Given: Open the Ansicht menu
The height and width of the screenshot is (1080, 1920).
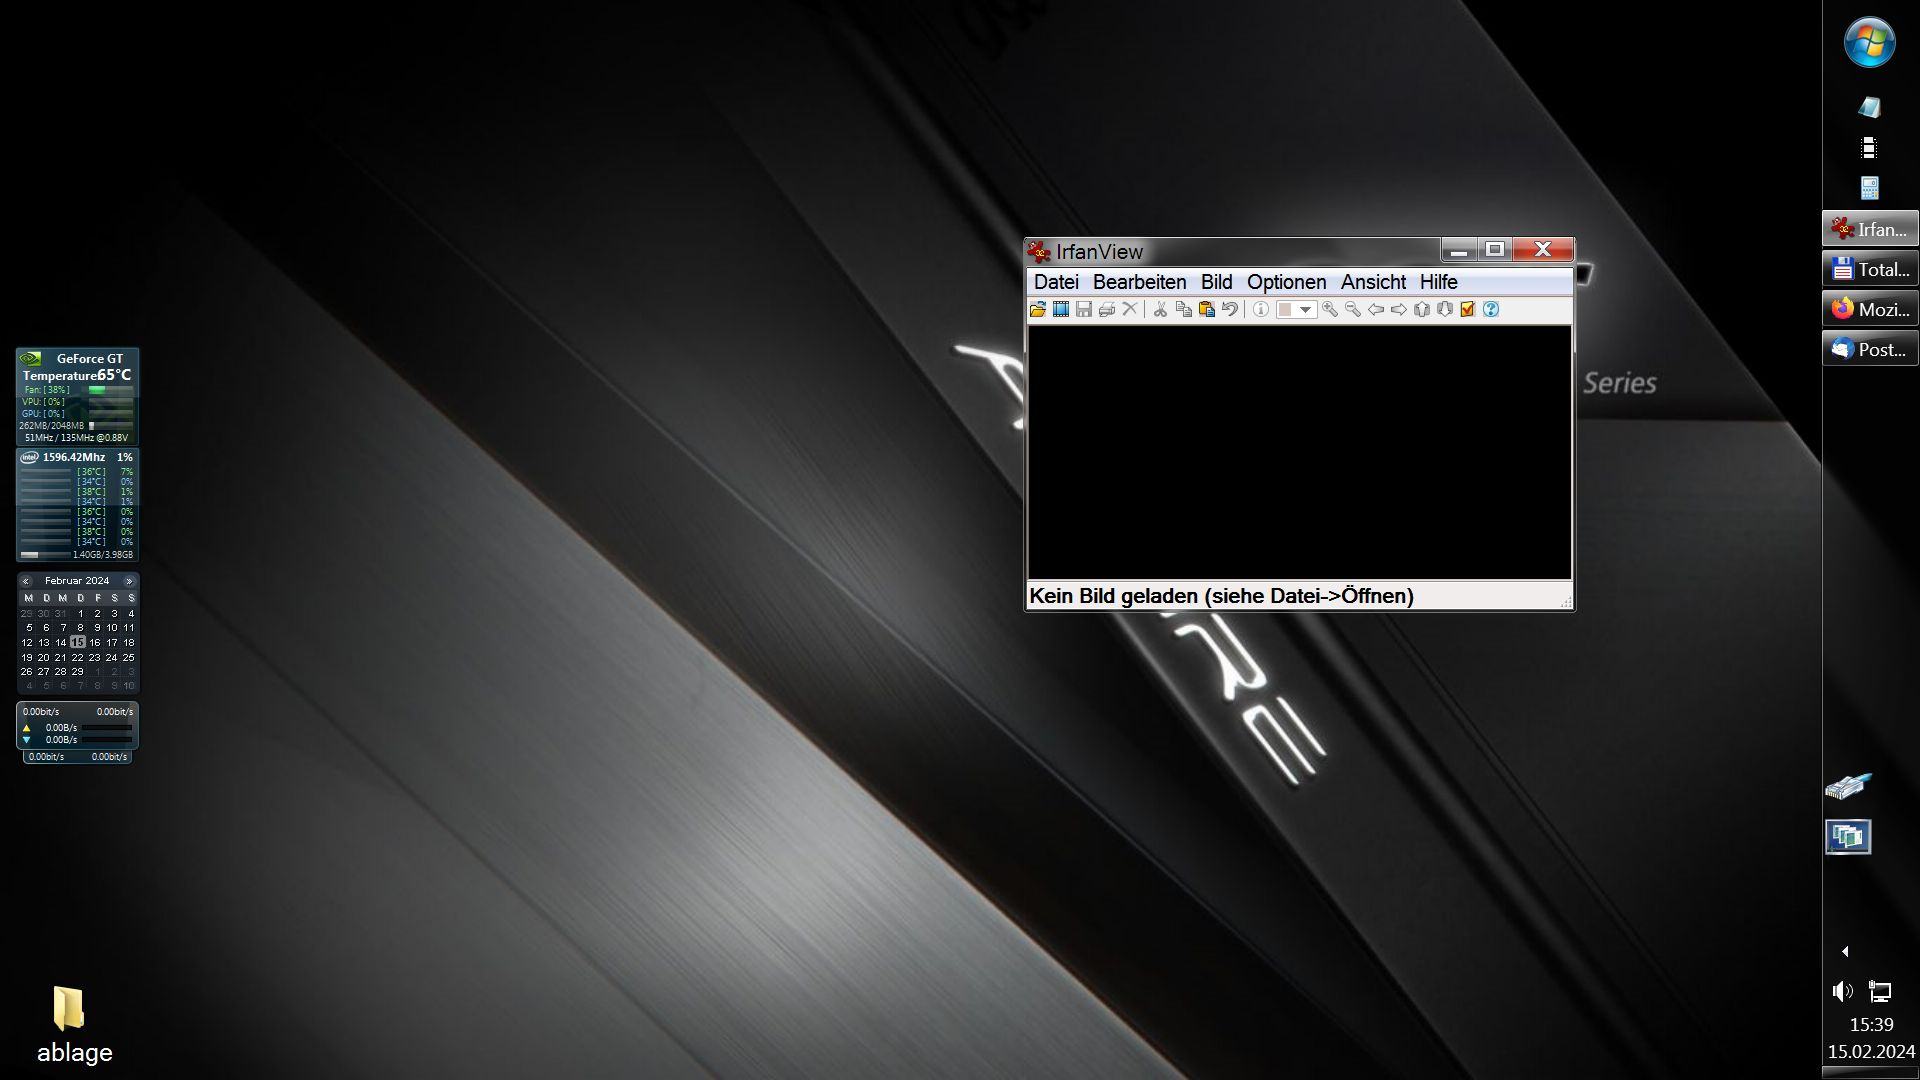Looking at the screenshot, I should coord(1373,282).
